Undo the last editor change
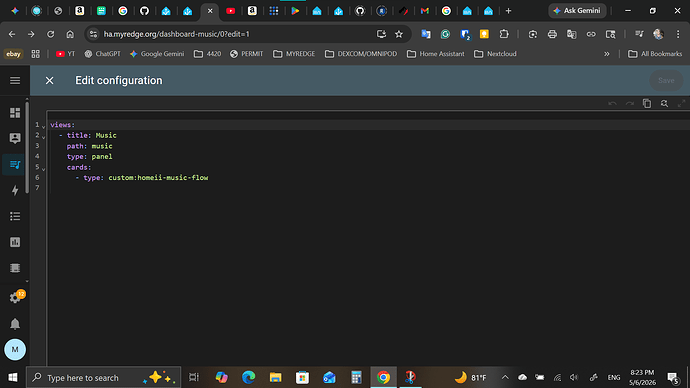 point(612,103)
